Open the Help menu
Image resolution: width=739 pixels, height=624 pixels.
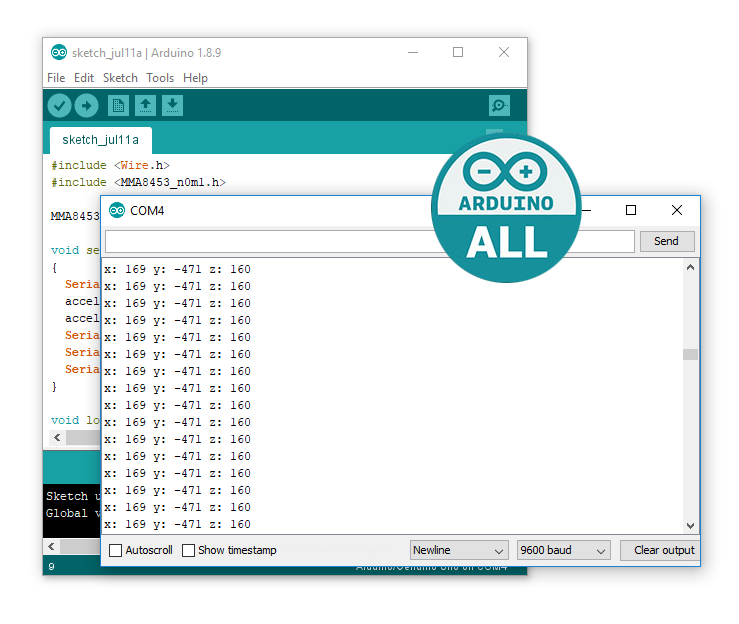[x=195, y=78]
